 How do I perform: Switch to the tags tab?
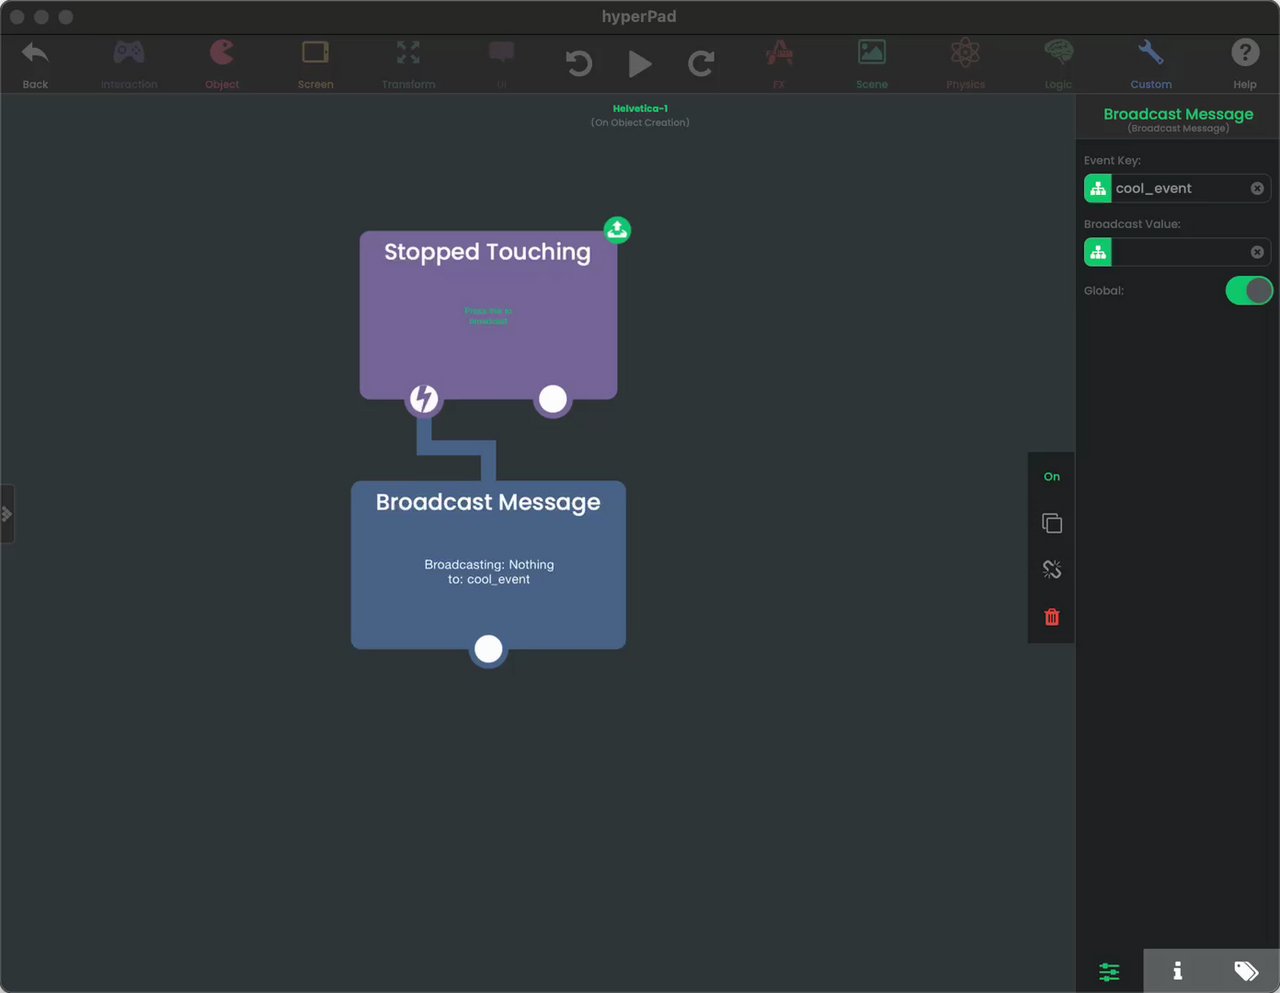[1246, 971]
